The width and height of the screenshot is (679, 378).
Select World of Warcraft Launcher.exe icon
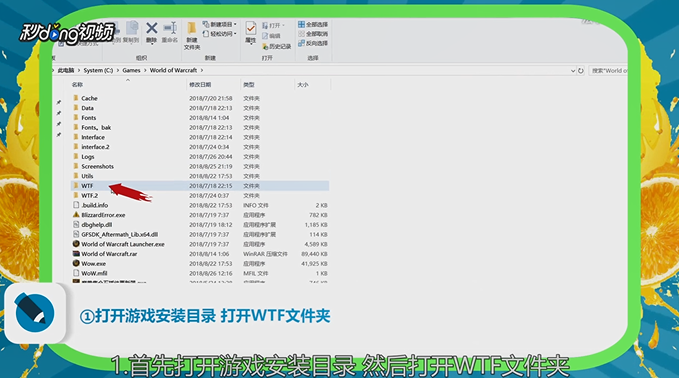[76, 244]
